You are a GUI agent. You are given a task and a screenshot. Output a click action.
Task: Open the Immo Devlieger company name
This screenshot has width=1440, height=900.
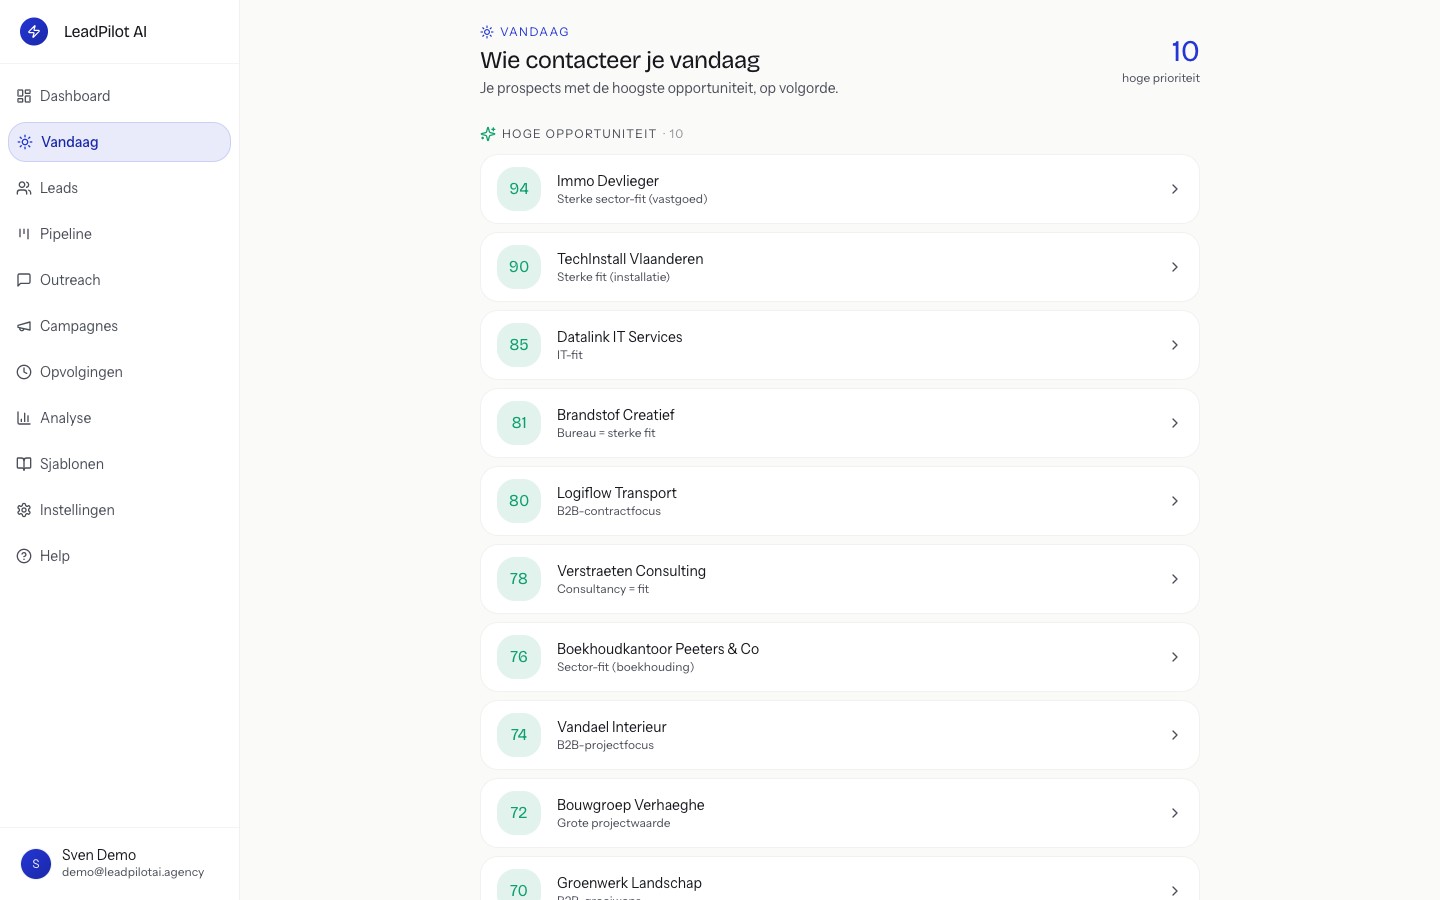coord(608,181)
